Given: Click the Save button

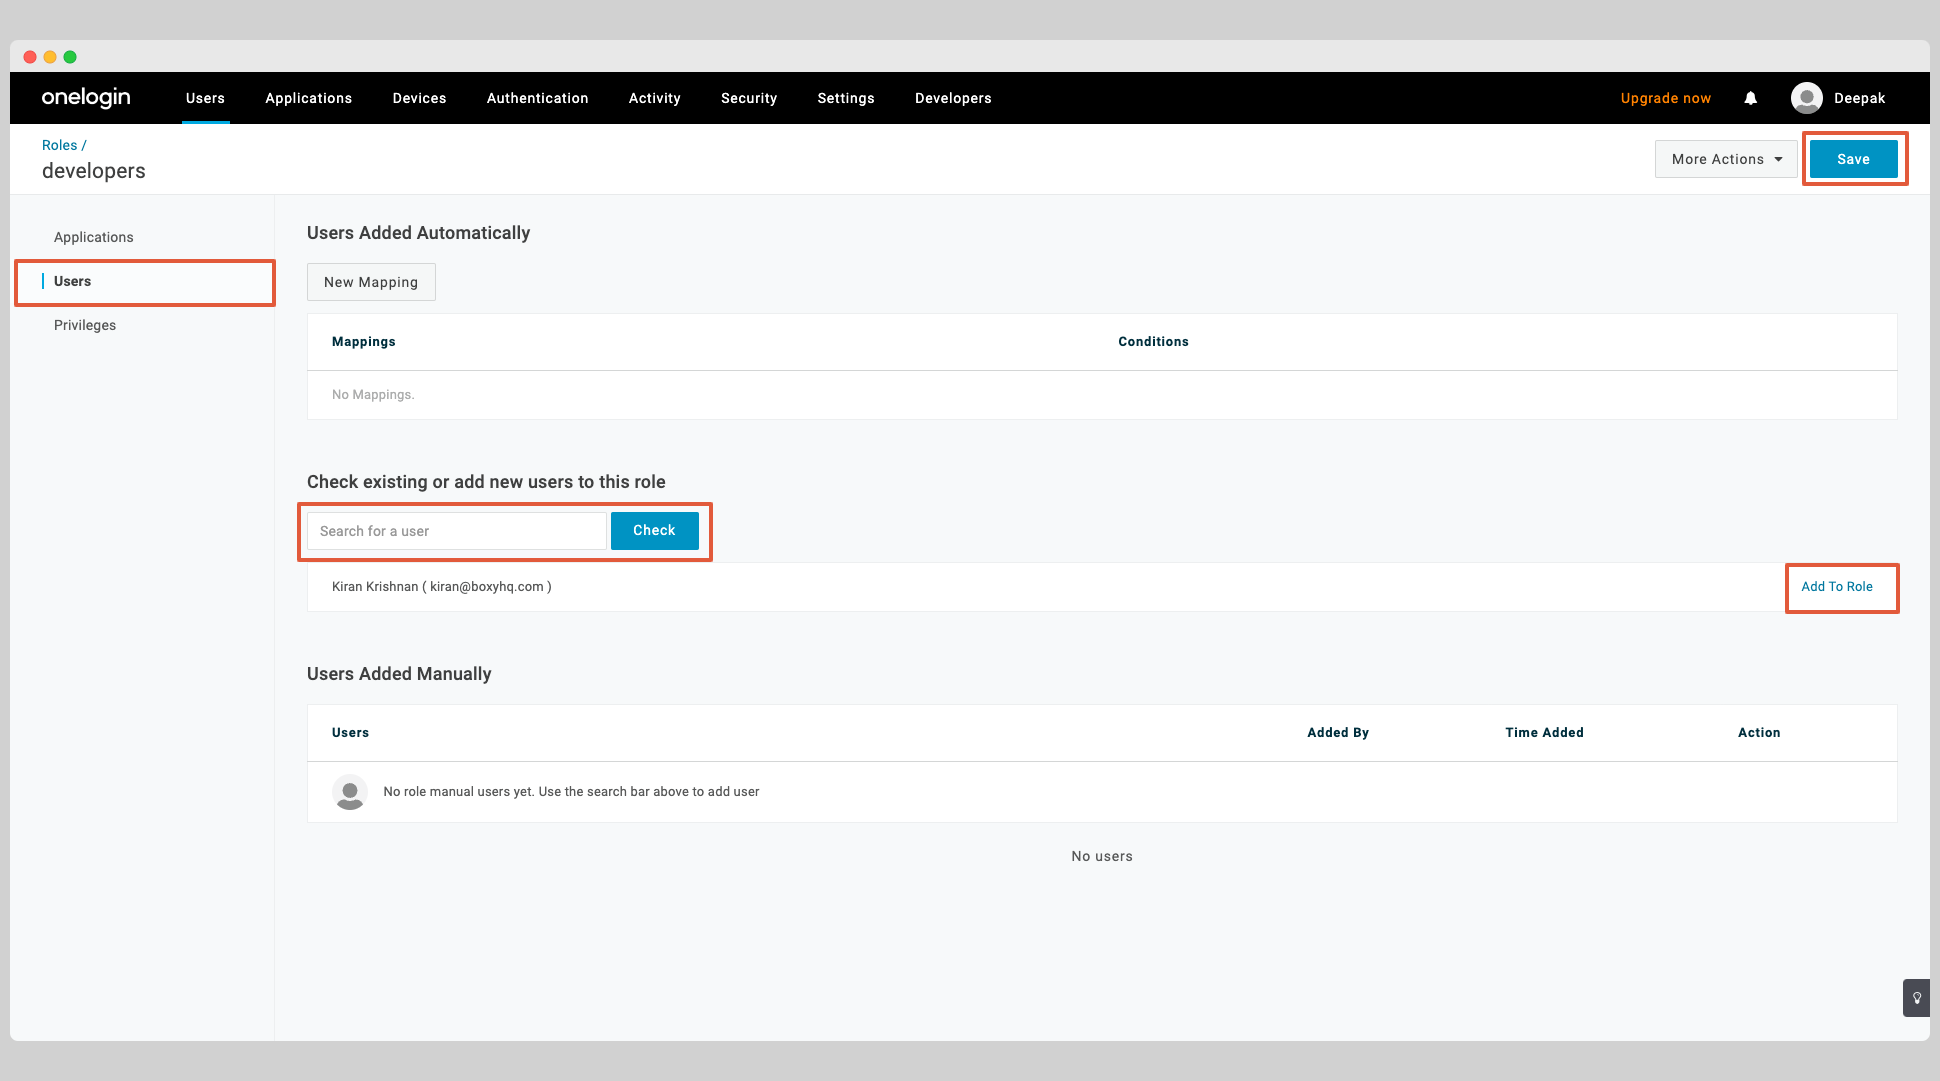Looking at the screenshot, I should tap(1853, 158).
